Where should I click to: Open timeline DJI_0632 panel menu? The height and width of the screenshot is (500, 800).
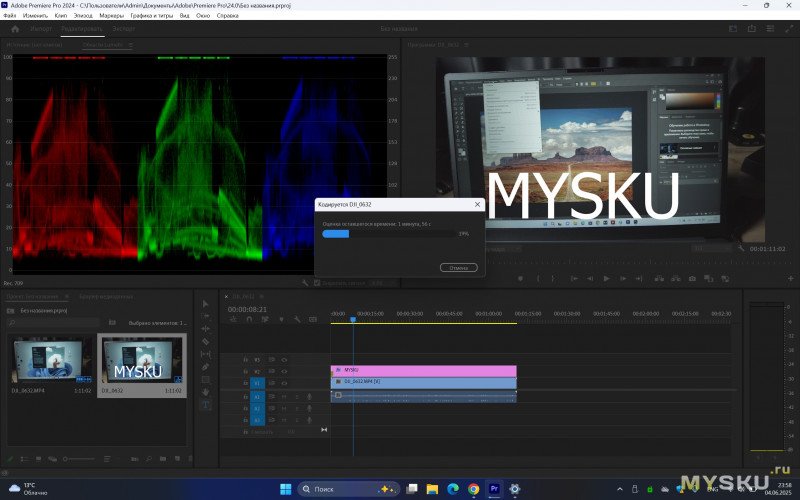click(x=261, y=296)
